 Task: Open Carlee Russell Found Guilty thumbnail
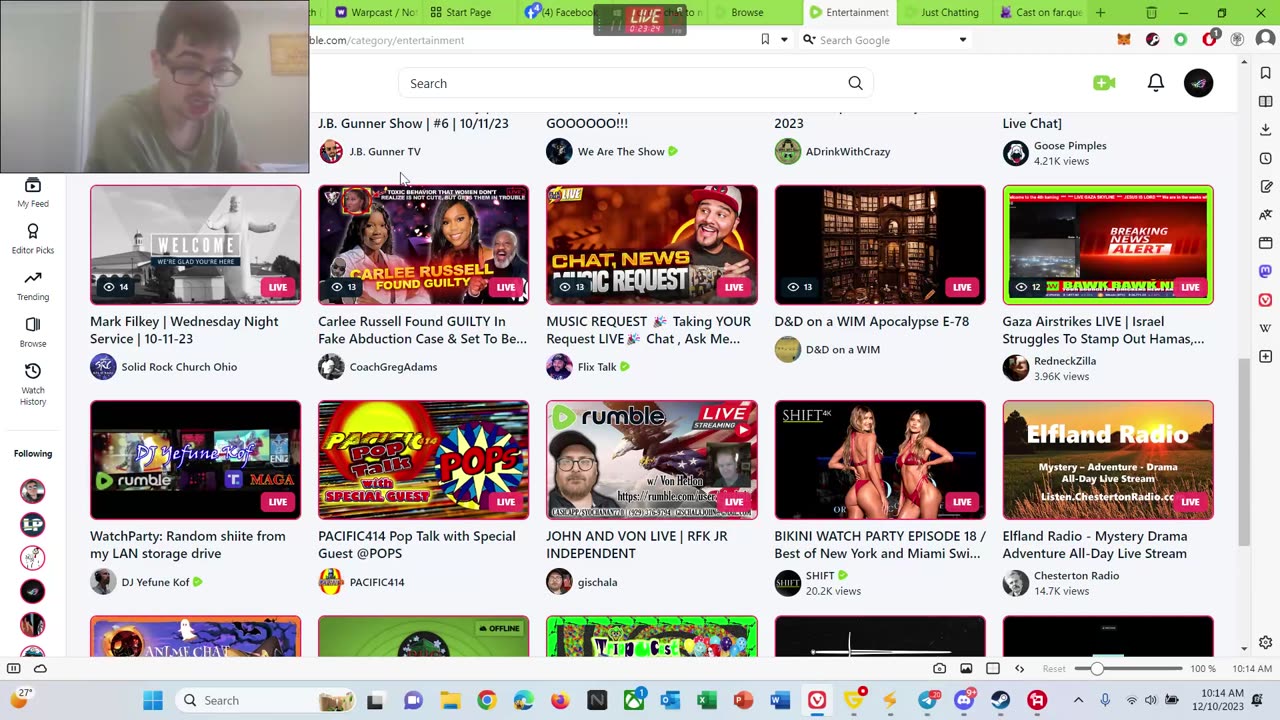pos(423,244)
